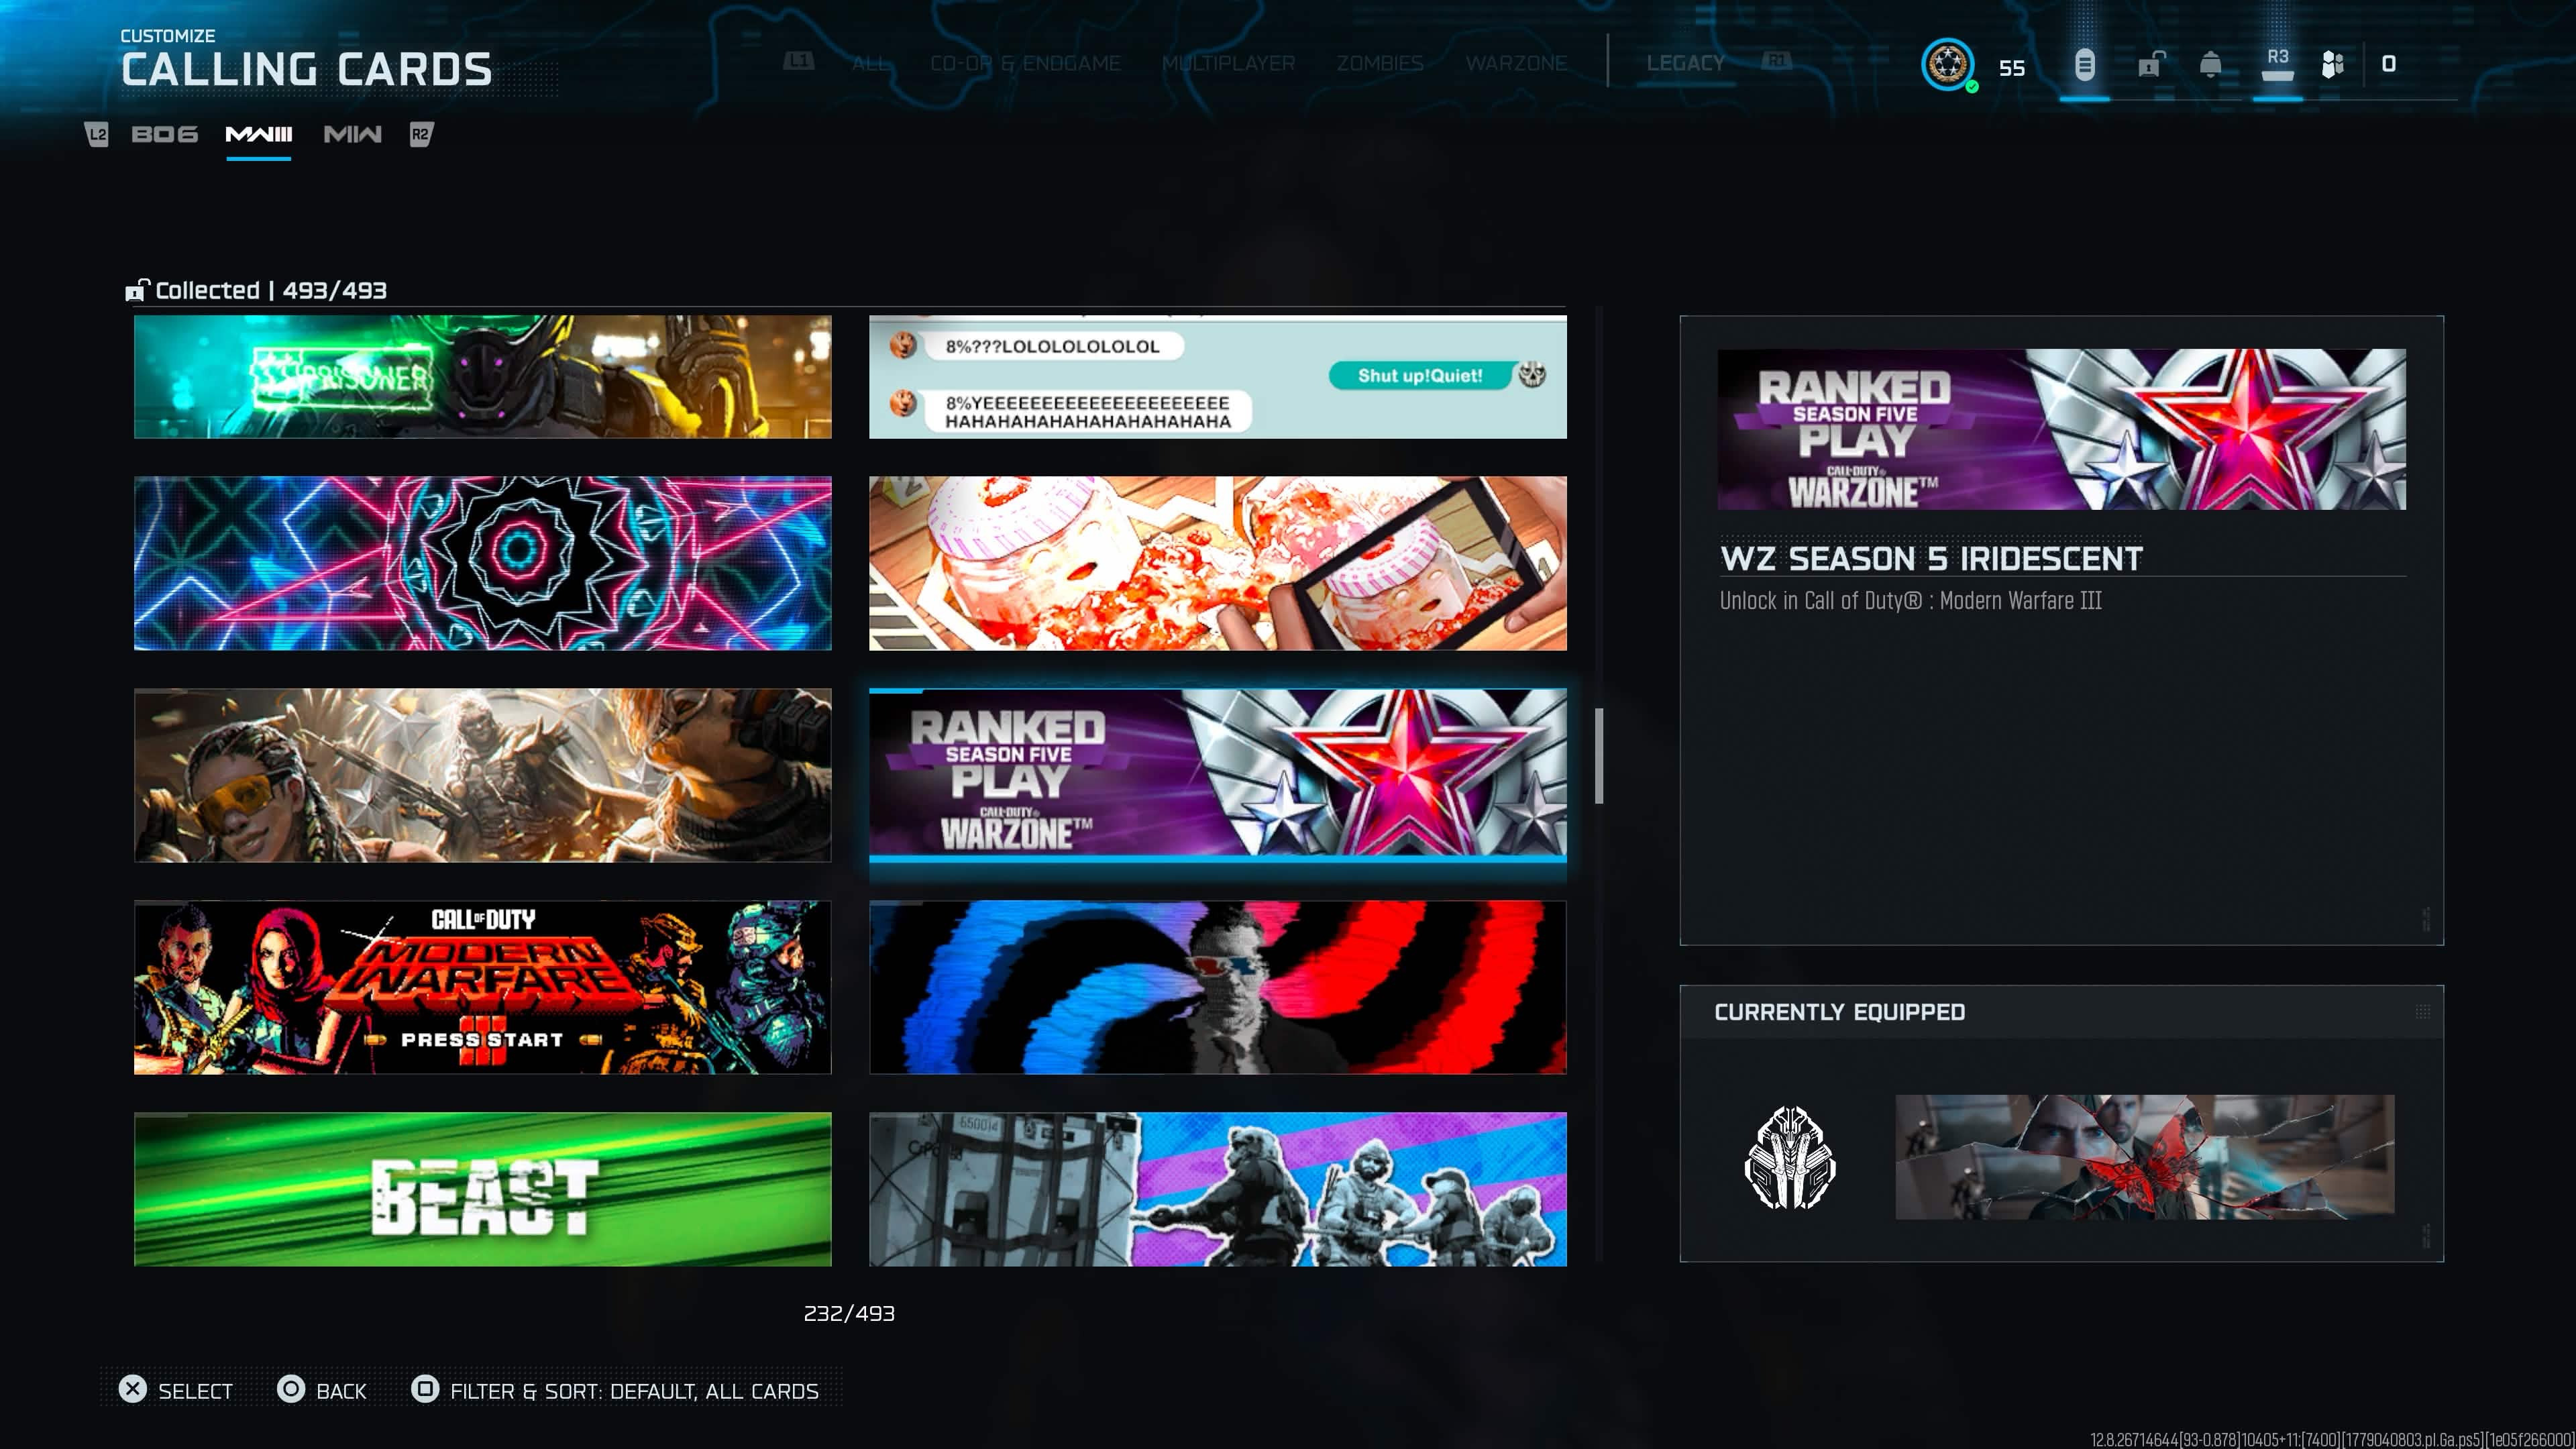Select the neon kaleidoscope pattern card
The height and width of the screenshot is (1449, 2576).
click(x=483, y=563)
